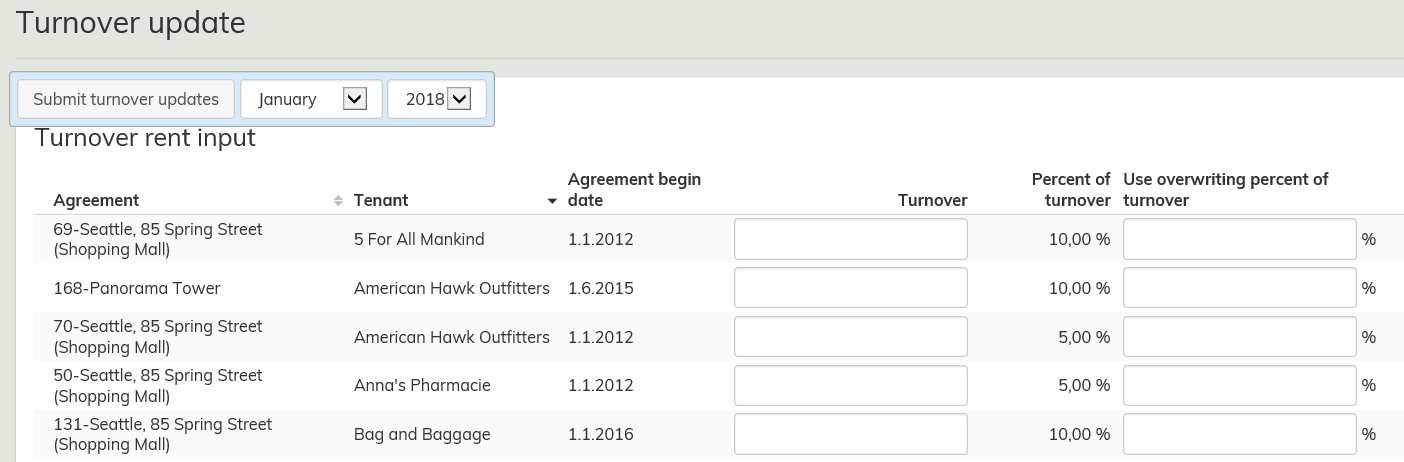Image resolution: width=1404 pixels, height=462 pixels.
Task: Click the Percent of turnover column header
Action: click(x=1070, y=189)
